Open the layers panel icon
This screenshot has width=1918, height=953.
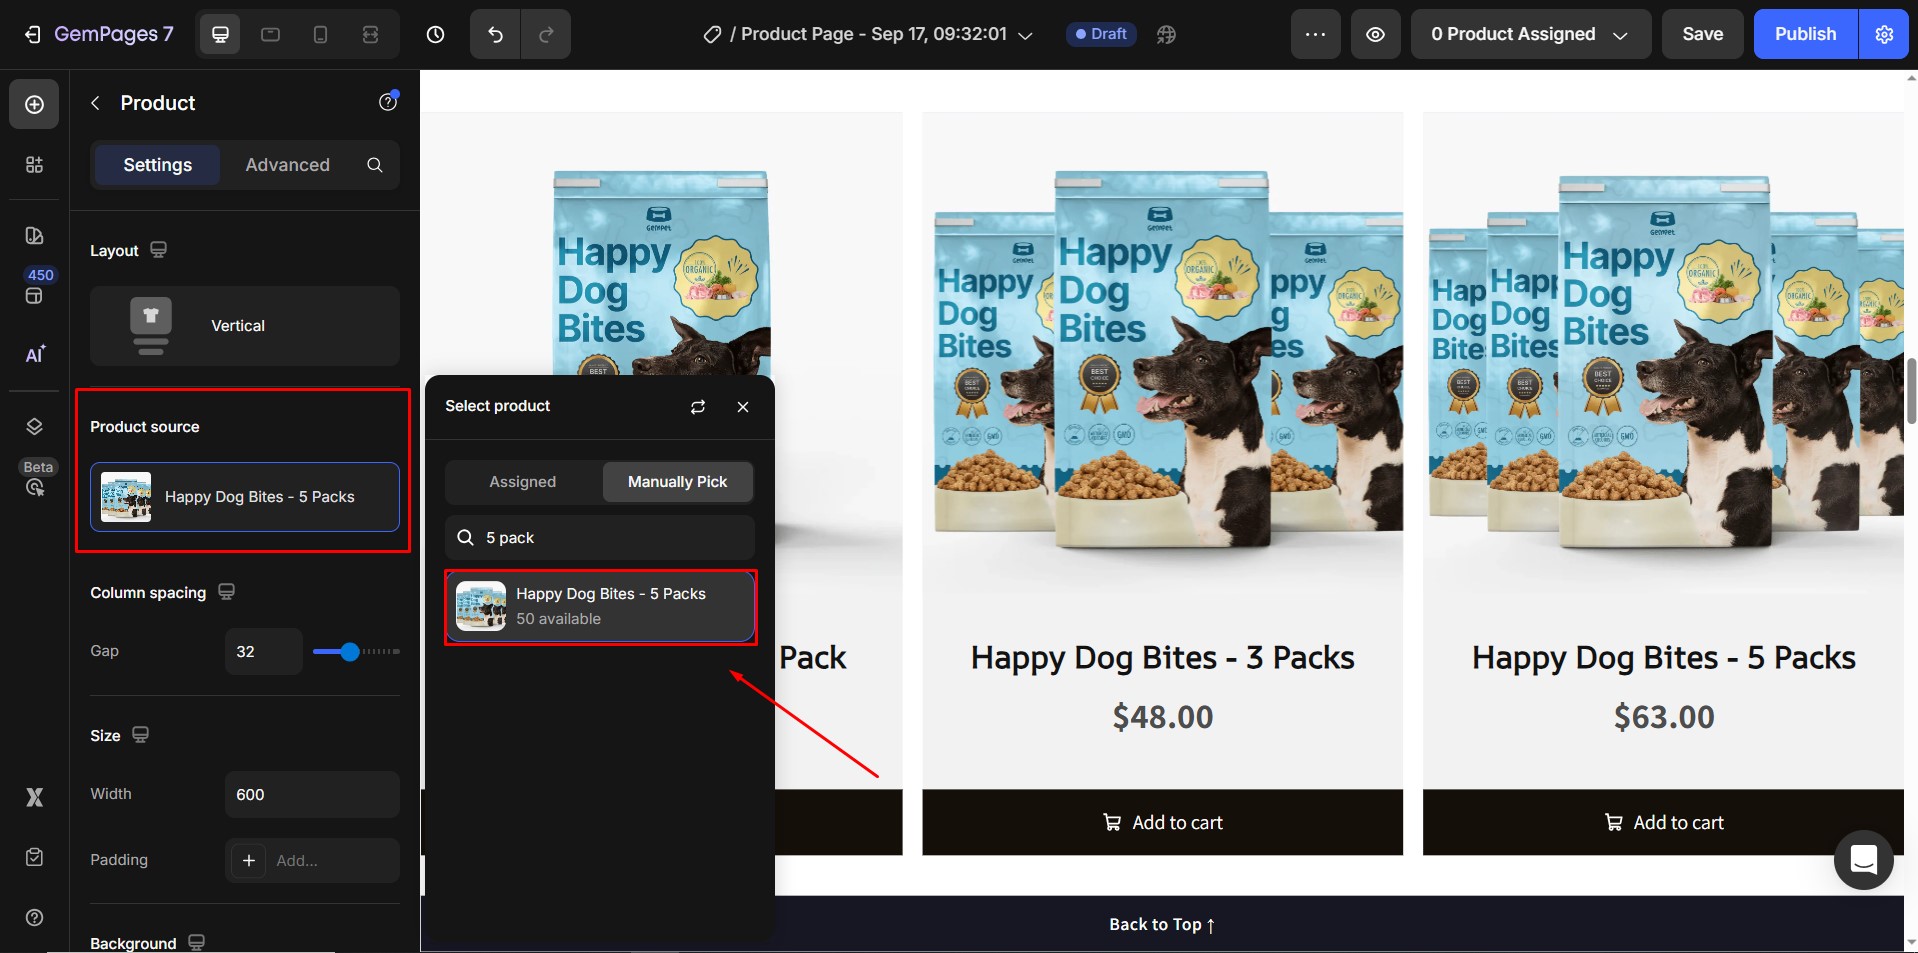click(34, 427)
